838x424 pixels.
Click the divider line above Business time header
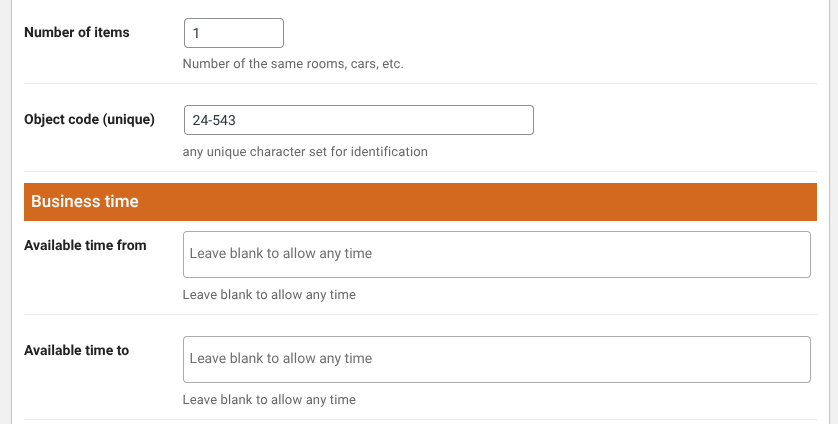click(x=418, y=171)
